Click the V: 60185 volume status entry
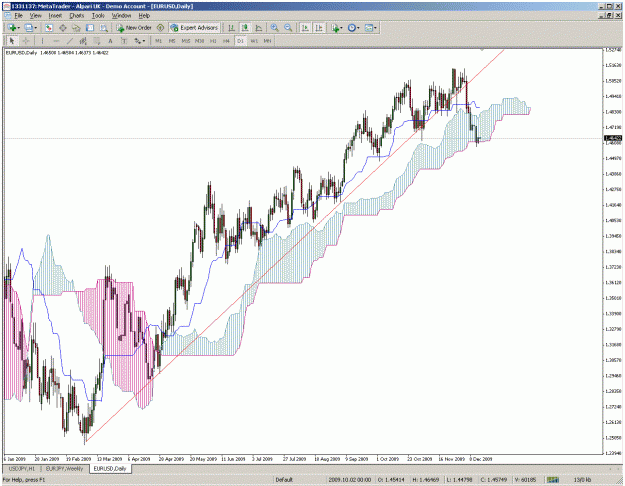Screen dimensions: 625x486 pyautogui.click(x=525, y=480)
